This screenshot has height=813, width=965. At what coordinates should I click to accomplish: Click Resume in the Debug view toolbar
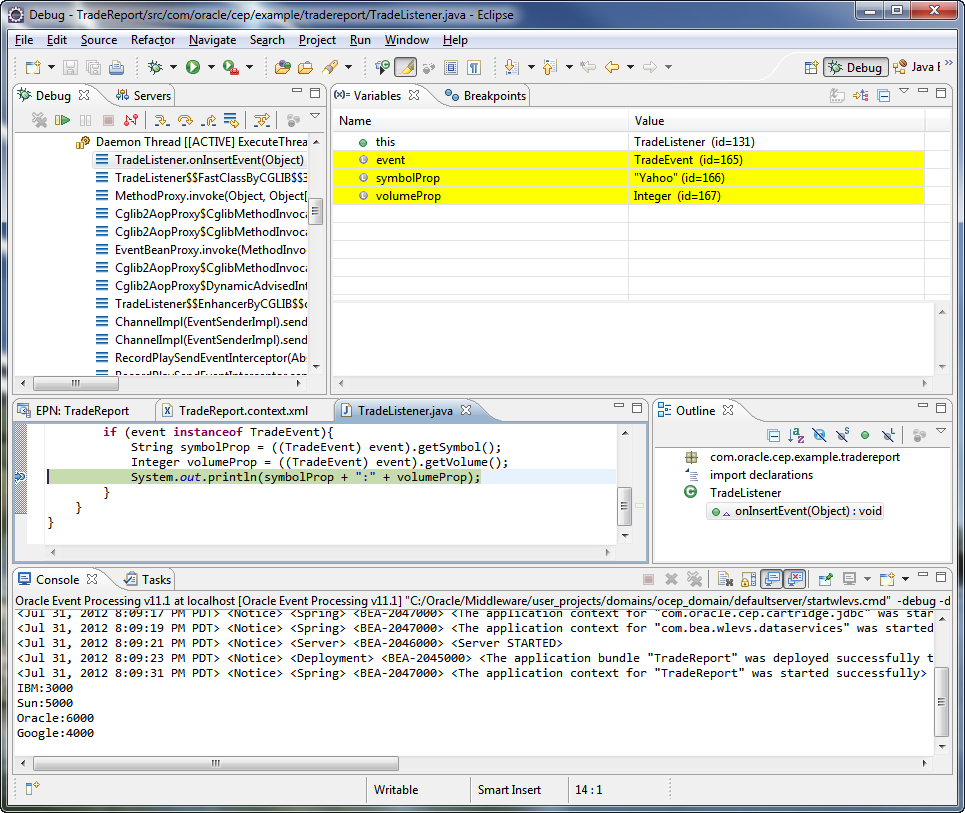coord(62,120)
